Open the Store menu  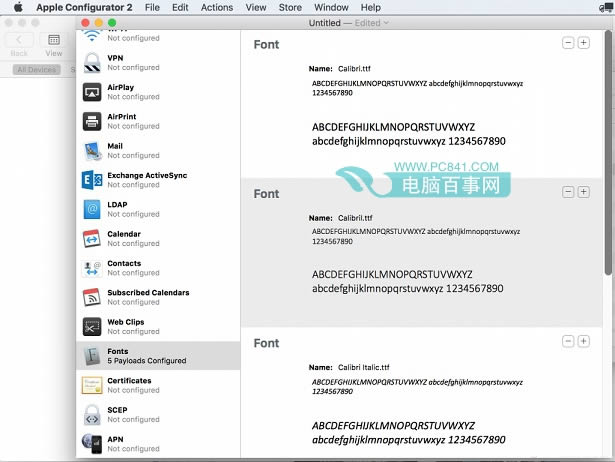290,7
